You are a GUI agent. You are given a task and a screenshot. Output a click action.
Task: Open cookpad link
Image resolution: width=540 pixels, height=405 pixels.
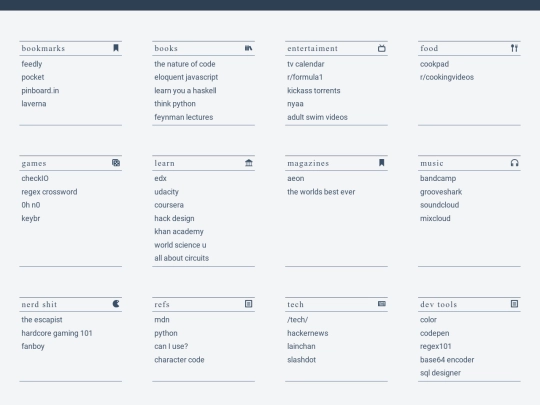click(434, 64)
